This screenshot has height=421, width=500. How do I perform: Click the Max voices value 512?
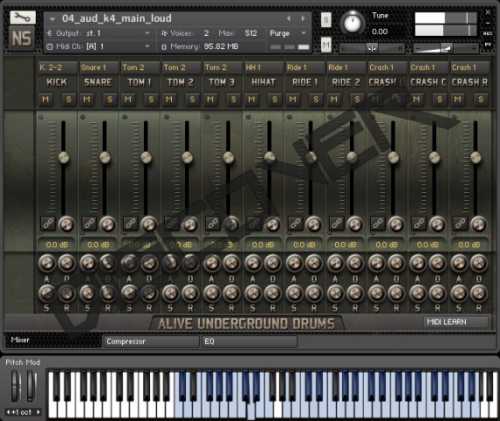pyautogui.click(x=250, y=33)
